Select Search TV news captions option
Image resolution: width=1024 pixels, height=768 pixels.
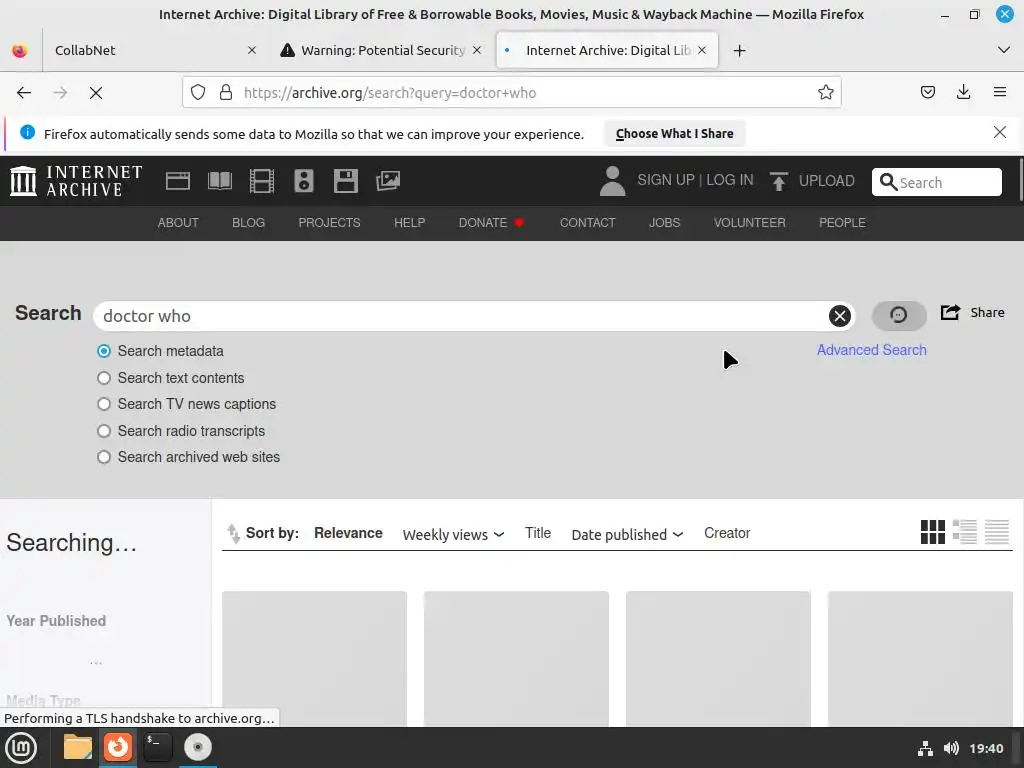[104, 404]
